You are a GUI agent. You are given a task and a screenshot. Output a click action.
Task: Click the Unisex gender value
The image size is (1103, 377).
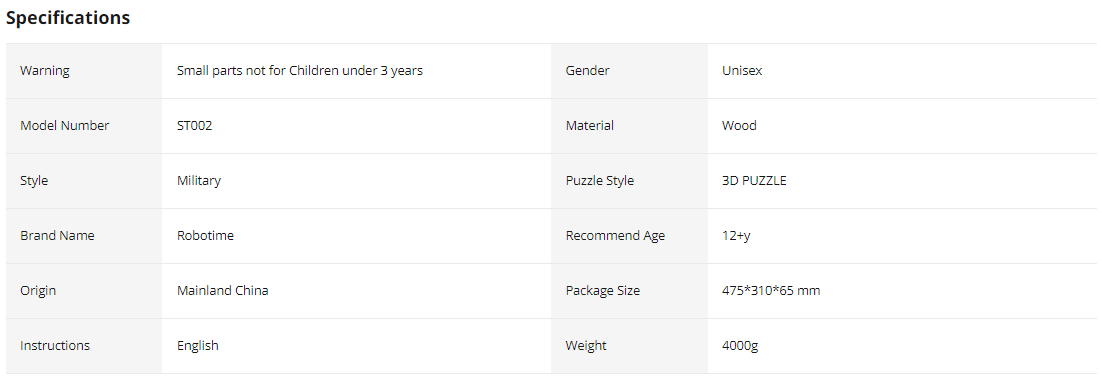click(742, 70)
